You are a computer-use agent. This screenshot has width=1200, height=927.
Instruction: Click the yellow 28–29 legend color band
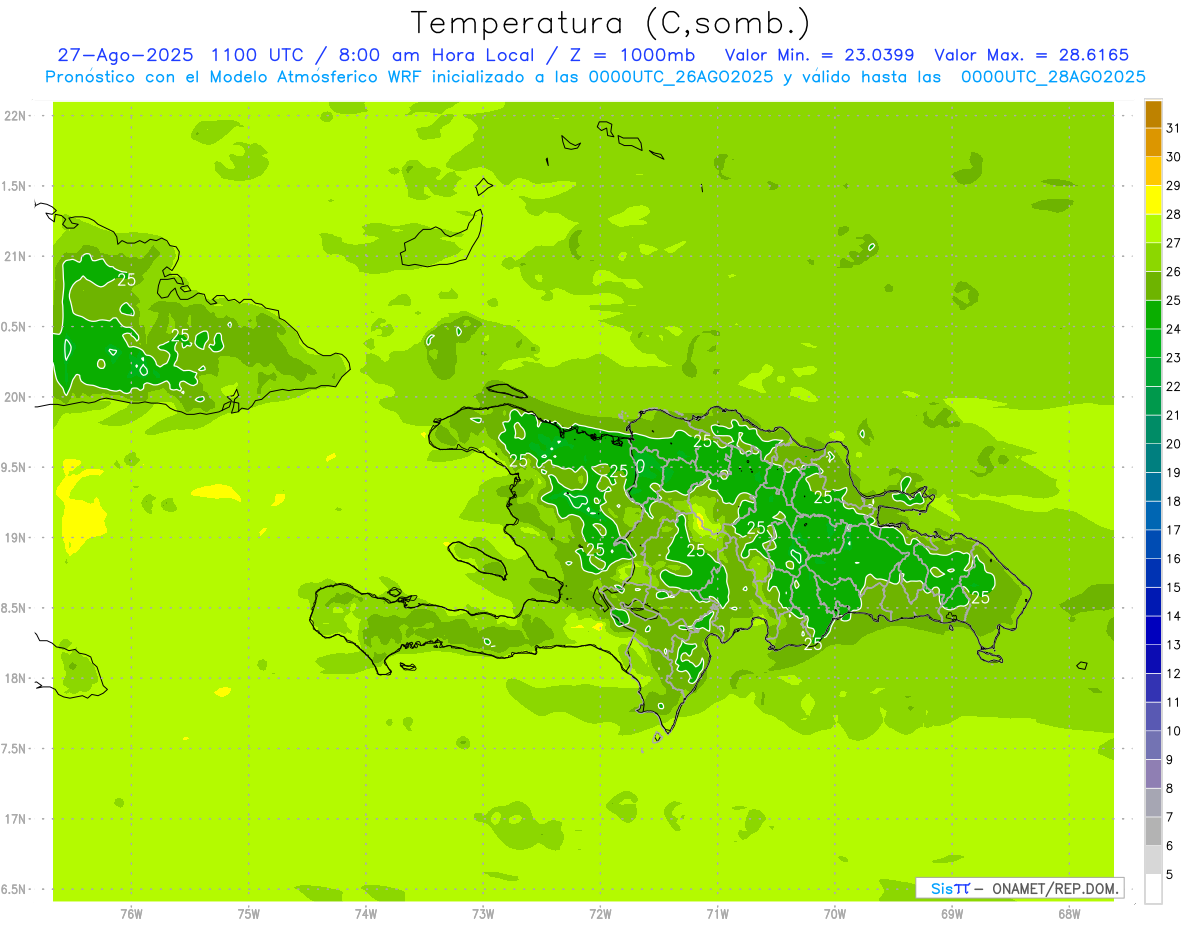click(x=1153, y=200)
